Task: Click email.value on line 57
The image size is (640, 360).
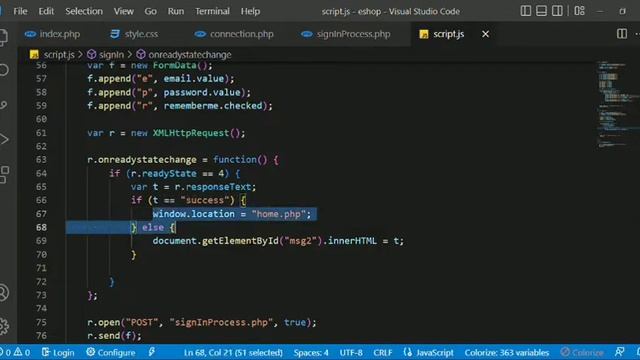Action: pos(194,79)
